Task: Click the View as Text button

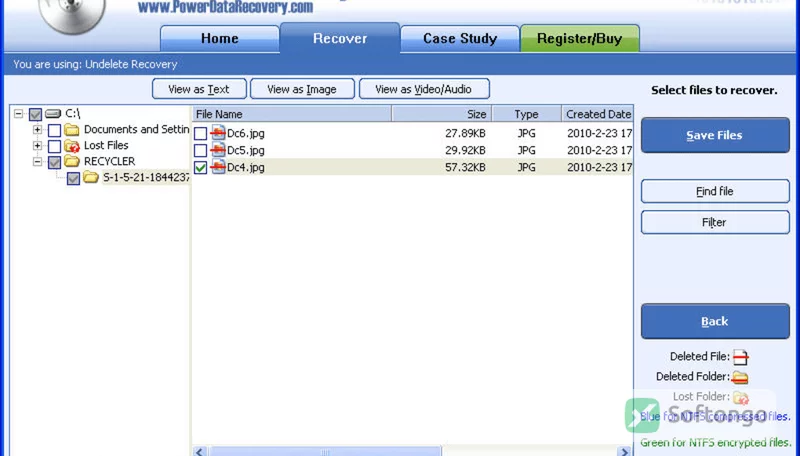Action: click(199, 89)
